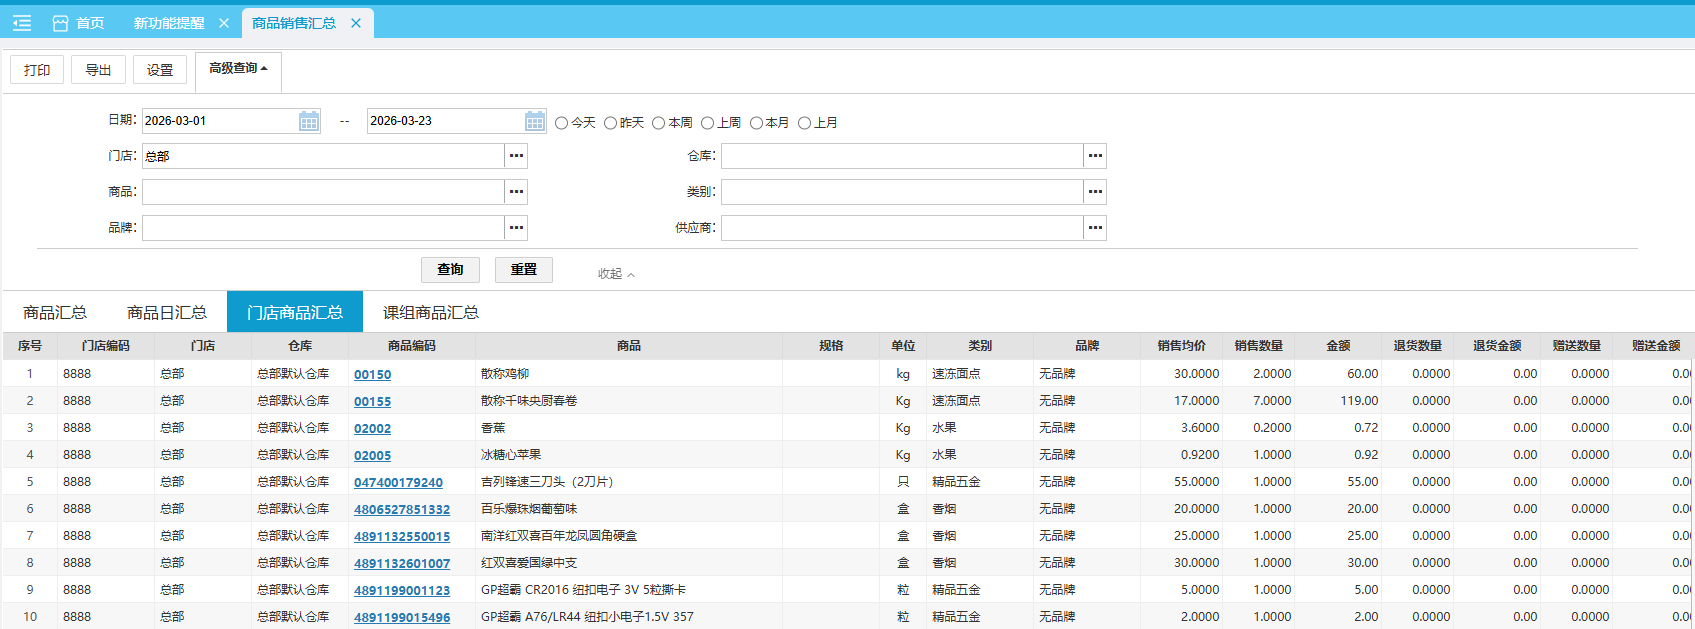Switch to 商品日汇总 tab
The height and width of the screenshot is (629, 1695).
pyautogui.click(x=167, y=313)
